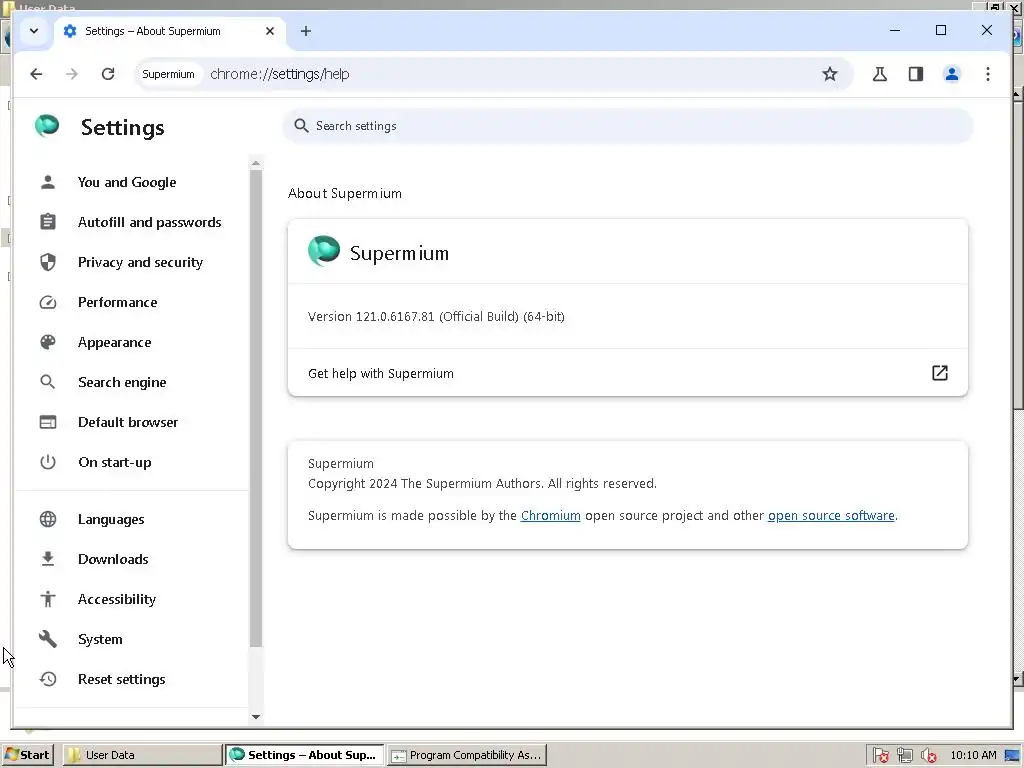
Task: Open Performance settings section
Action: coord(118,302)
